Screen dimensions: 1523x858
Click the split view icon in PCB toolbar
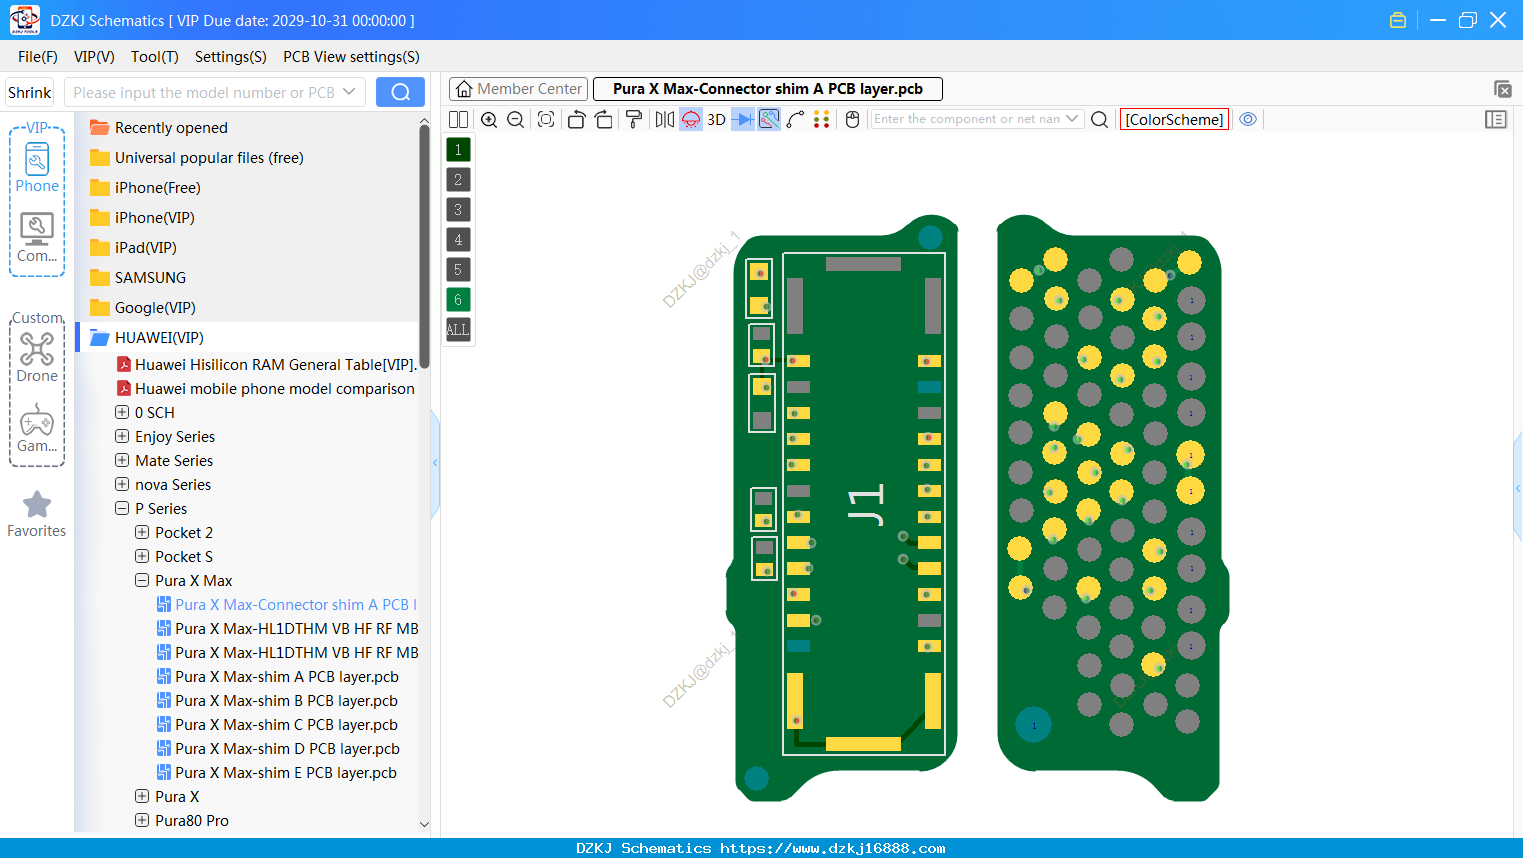[458, 119]
